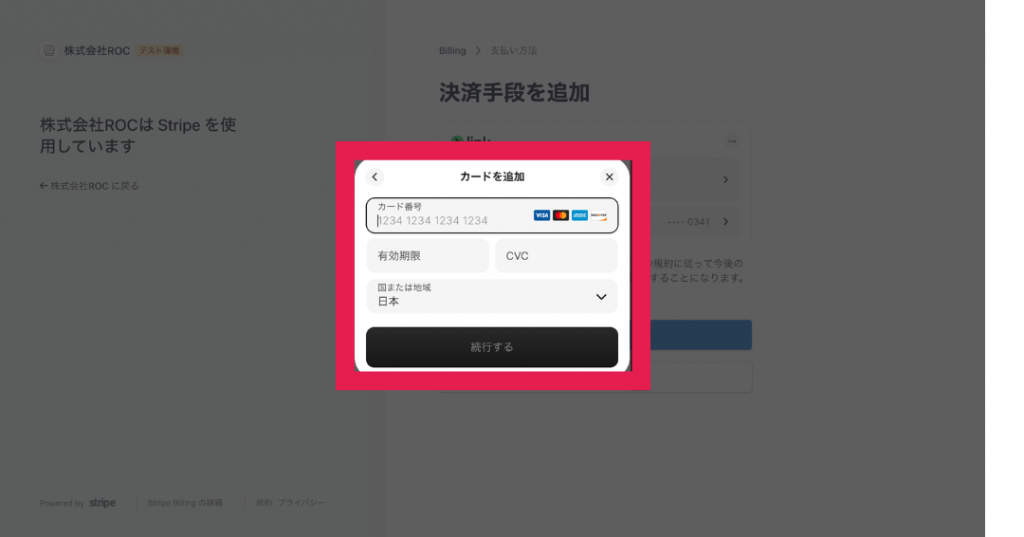Close the カードを追加 dialog
1024x537 pixels.
[609, 176]
